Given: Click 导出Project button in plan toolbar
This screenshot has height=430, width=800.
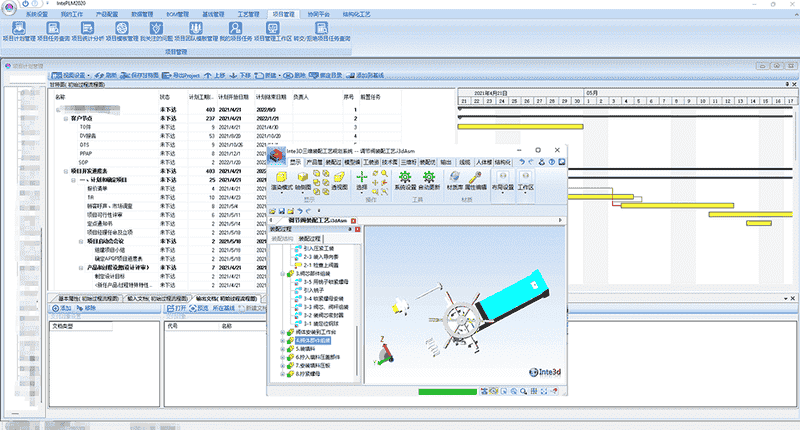Looking at the screenshot, I should [x=181, y=75].
